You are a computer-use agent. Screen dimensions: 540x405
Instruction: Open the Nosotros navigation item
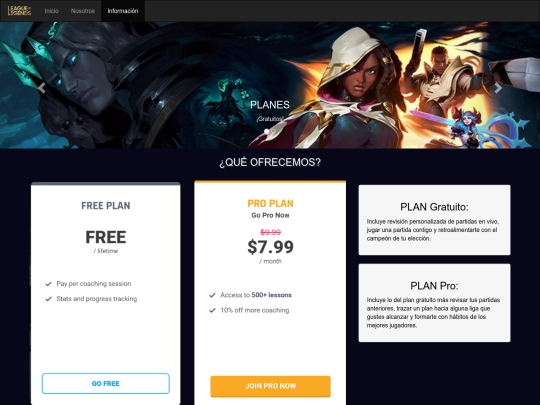(x=83, y=11)
